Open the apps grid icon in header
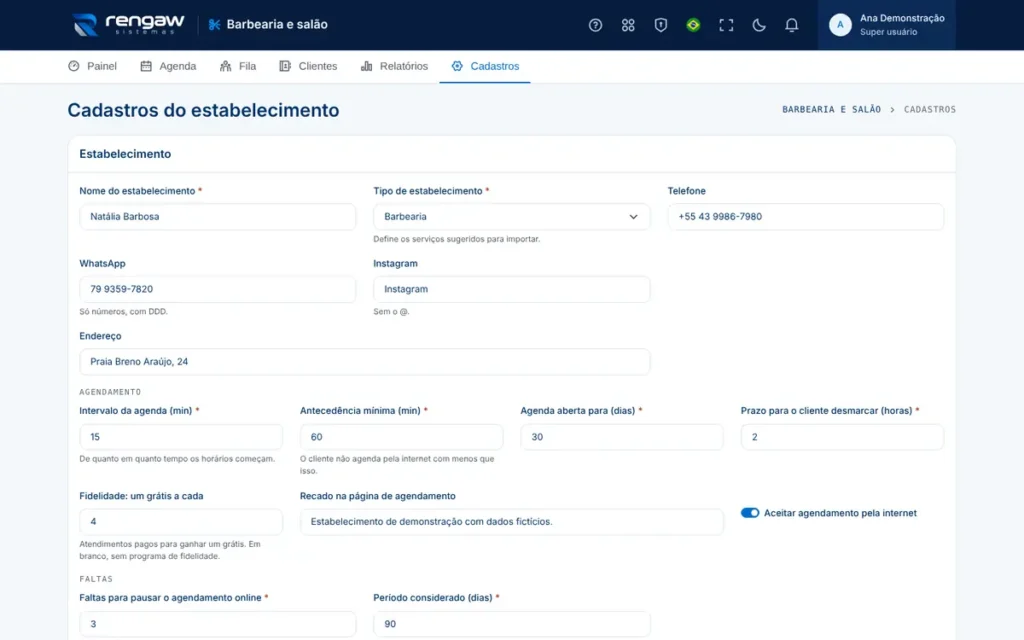The height and width of the screenshot is (640, 1024). (x=628, y=25)
